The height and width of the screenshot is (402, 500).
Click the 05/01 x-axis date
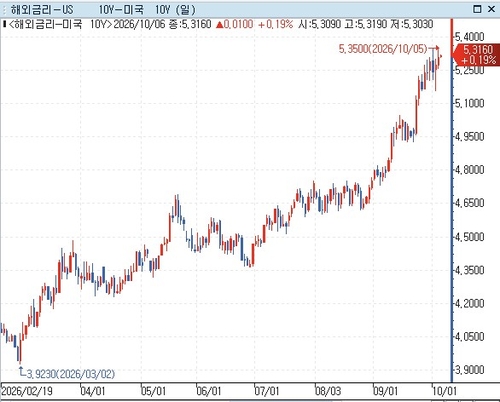coord(154,391)
